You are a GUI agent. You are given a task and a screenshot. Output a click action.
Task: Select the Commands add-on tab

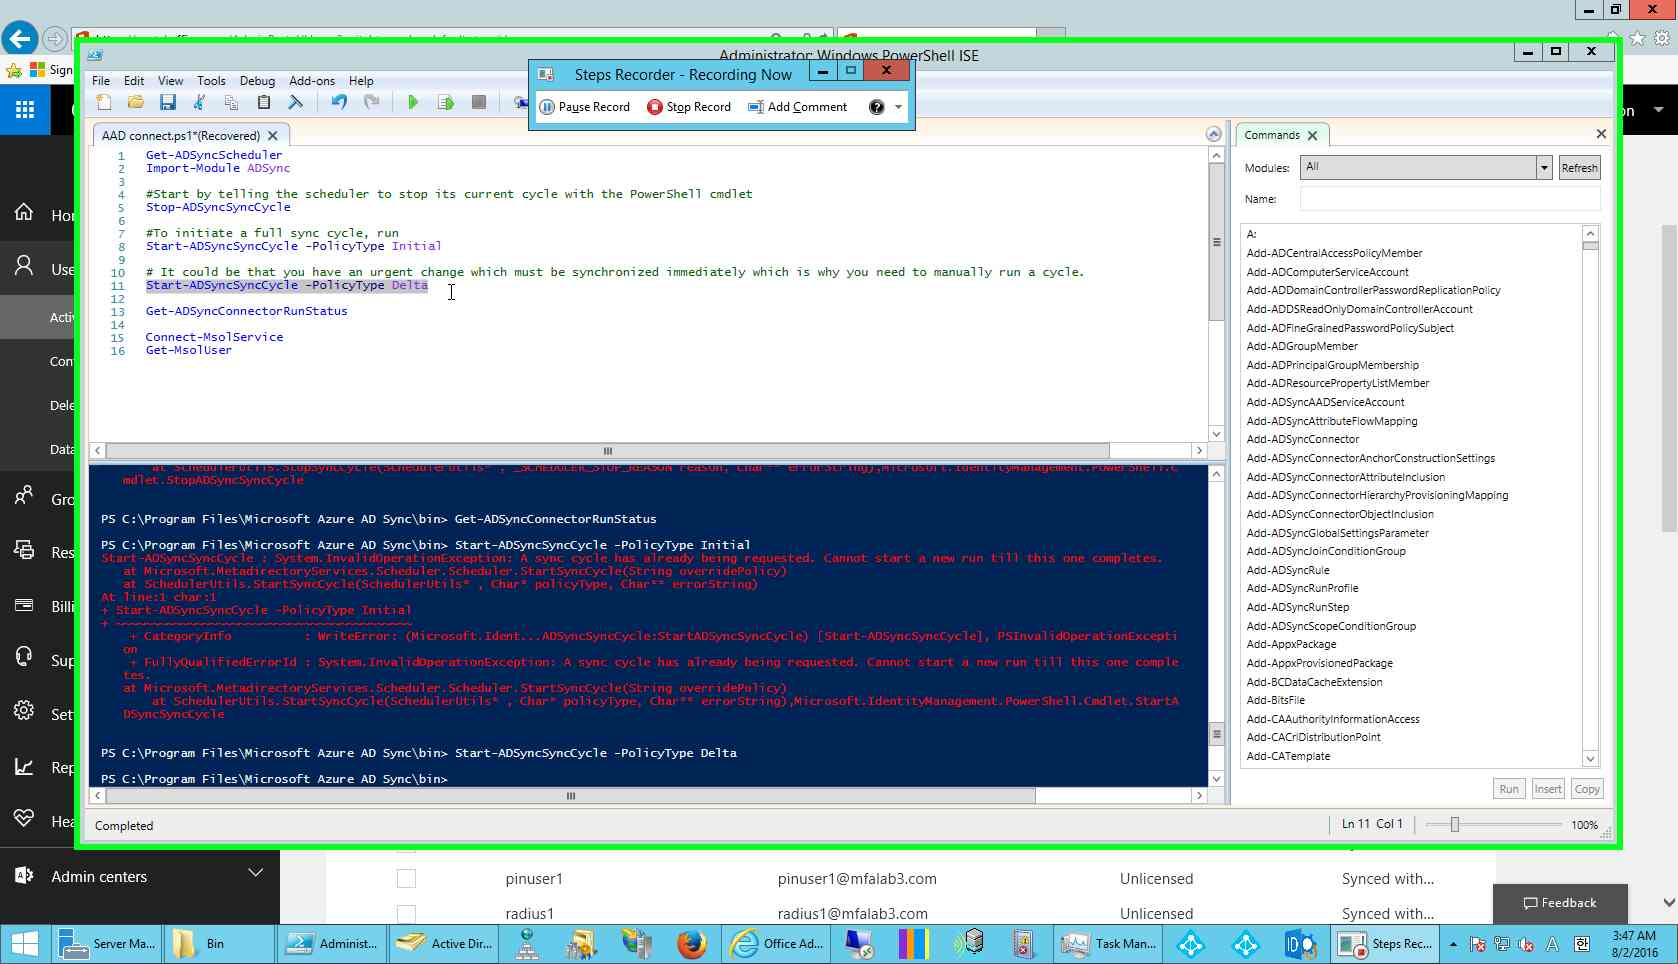[x=1272, y=135]
